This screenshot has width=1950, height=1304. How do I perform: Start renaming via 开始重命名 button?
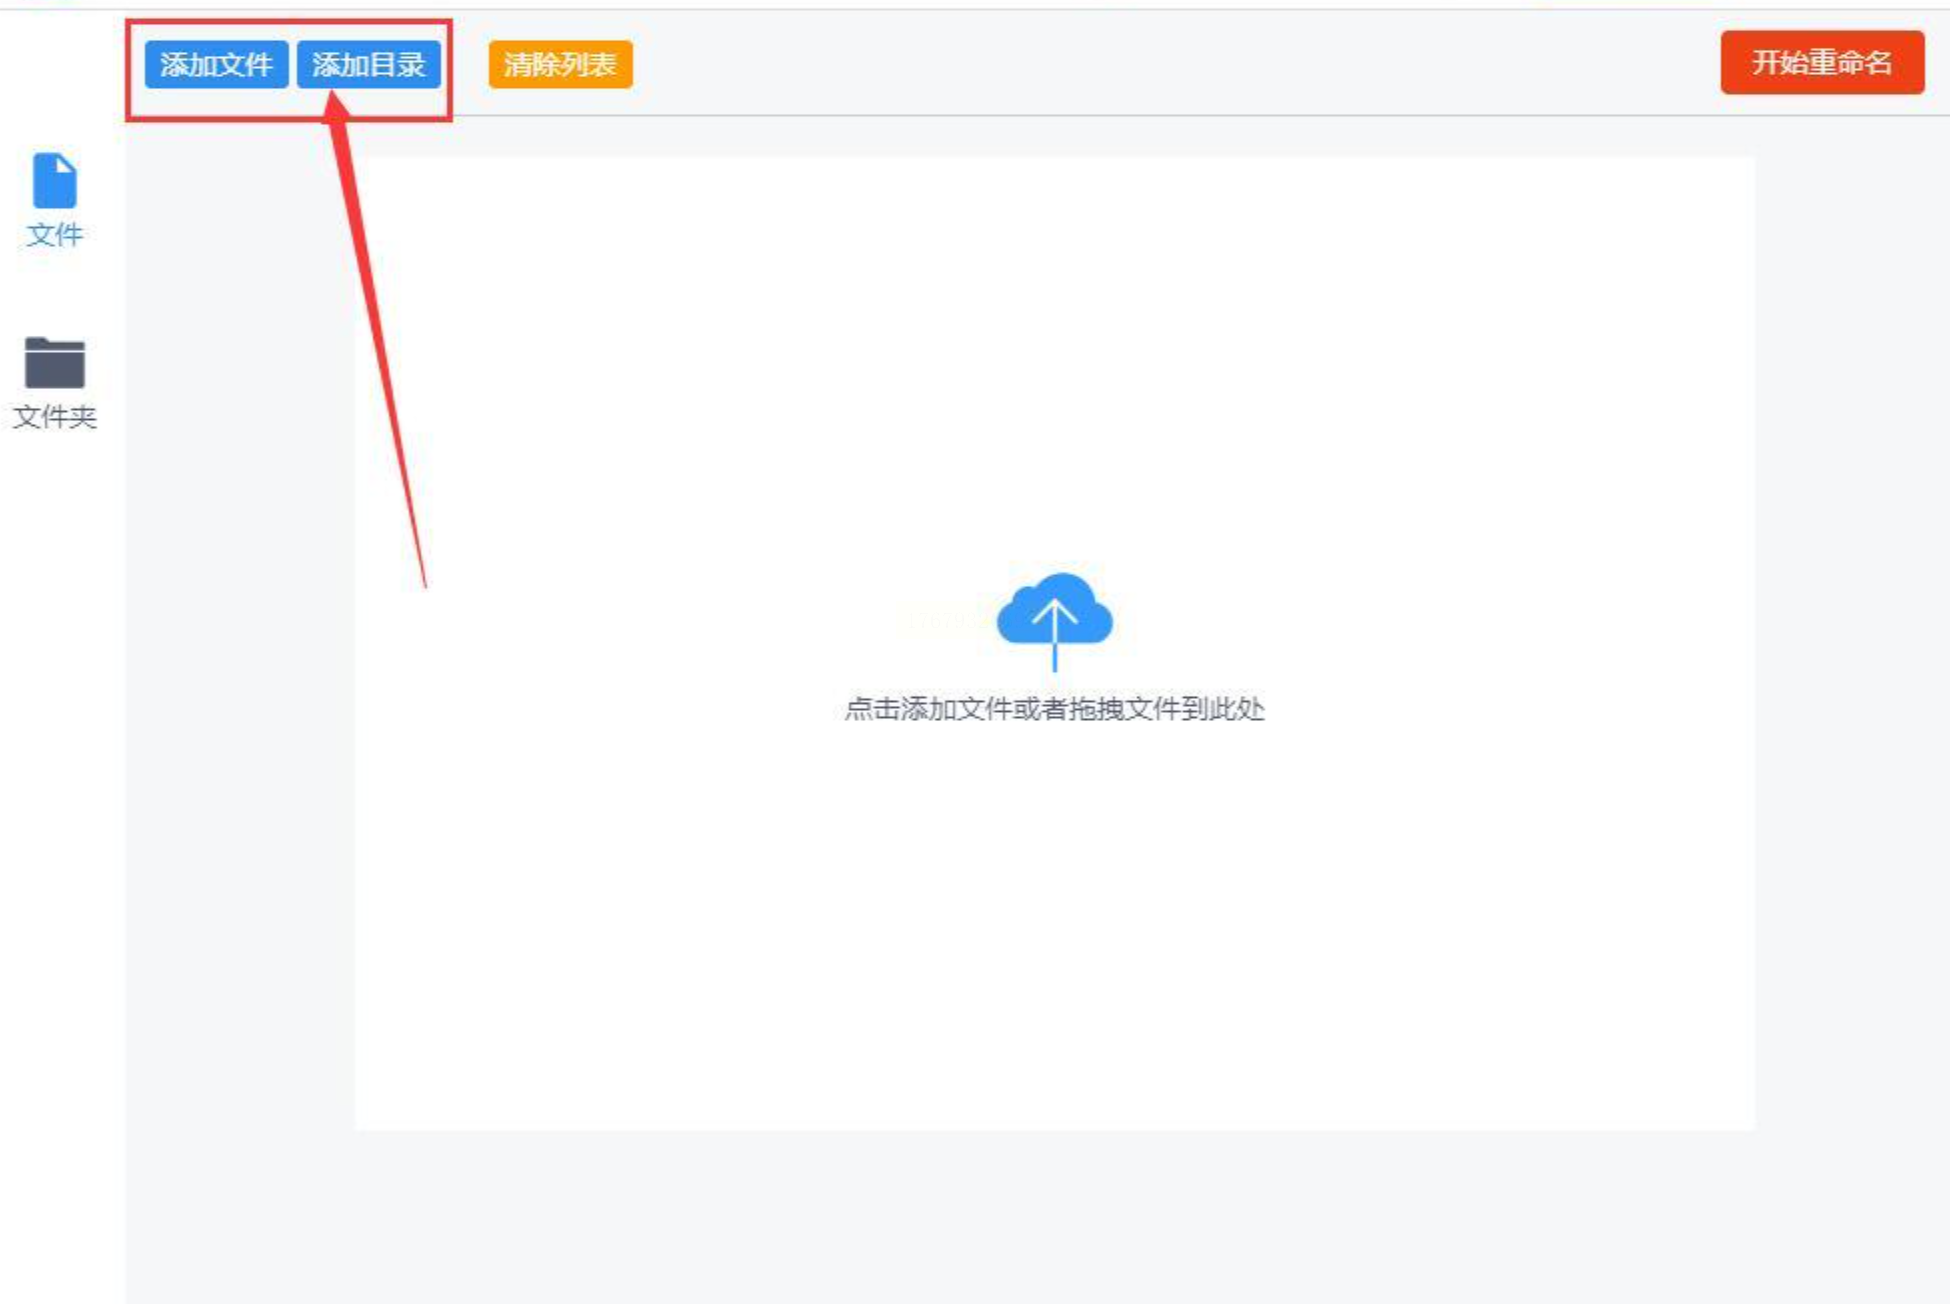[1821, 63]
